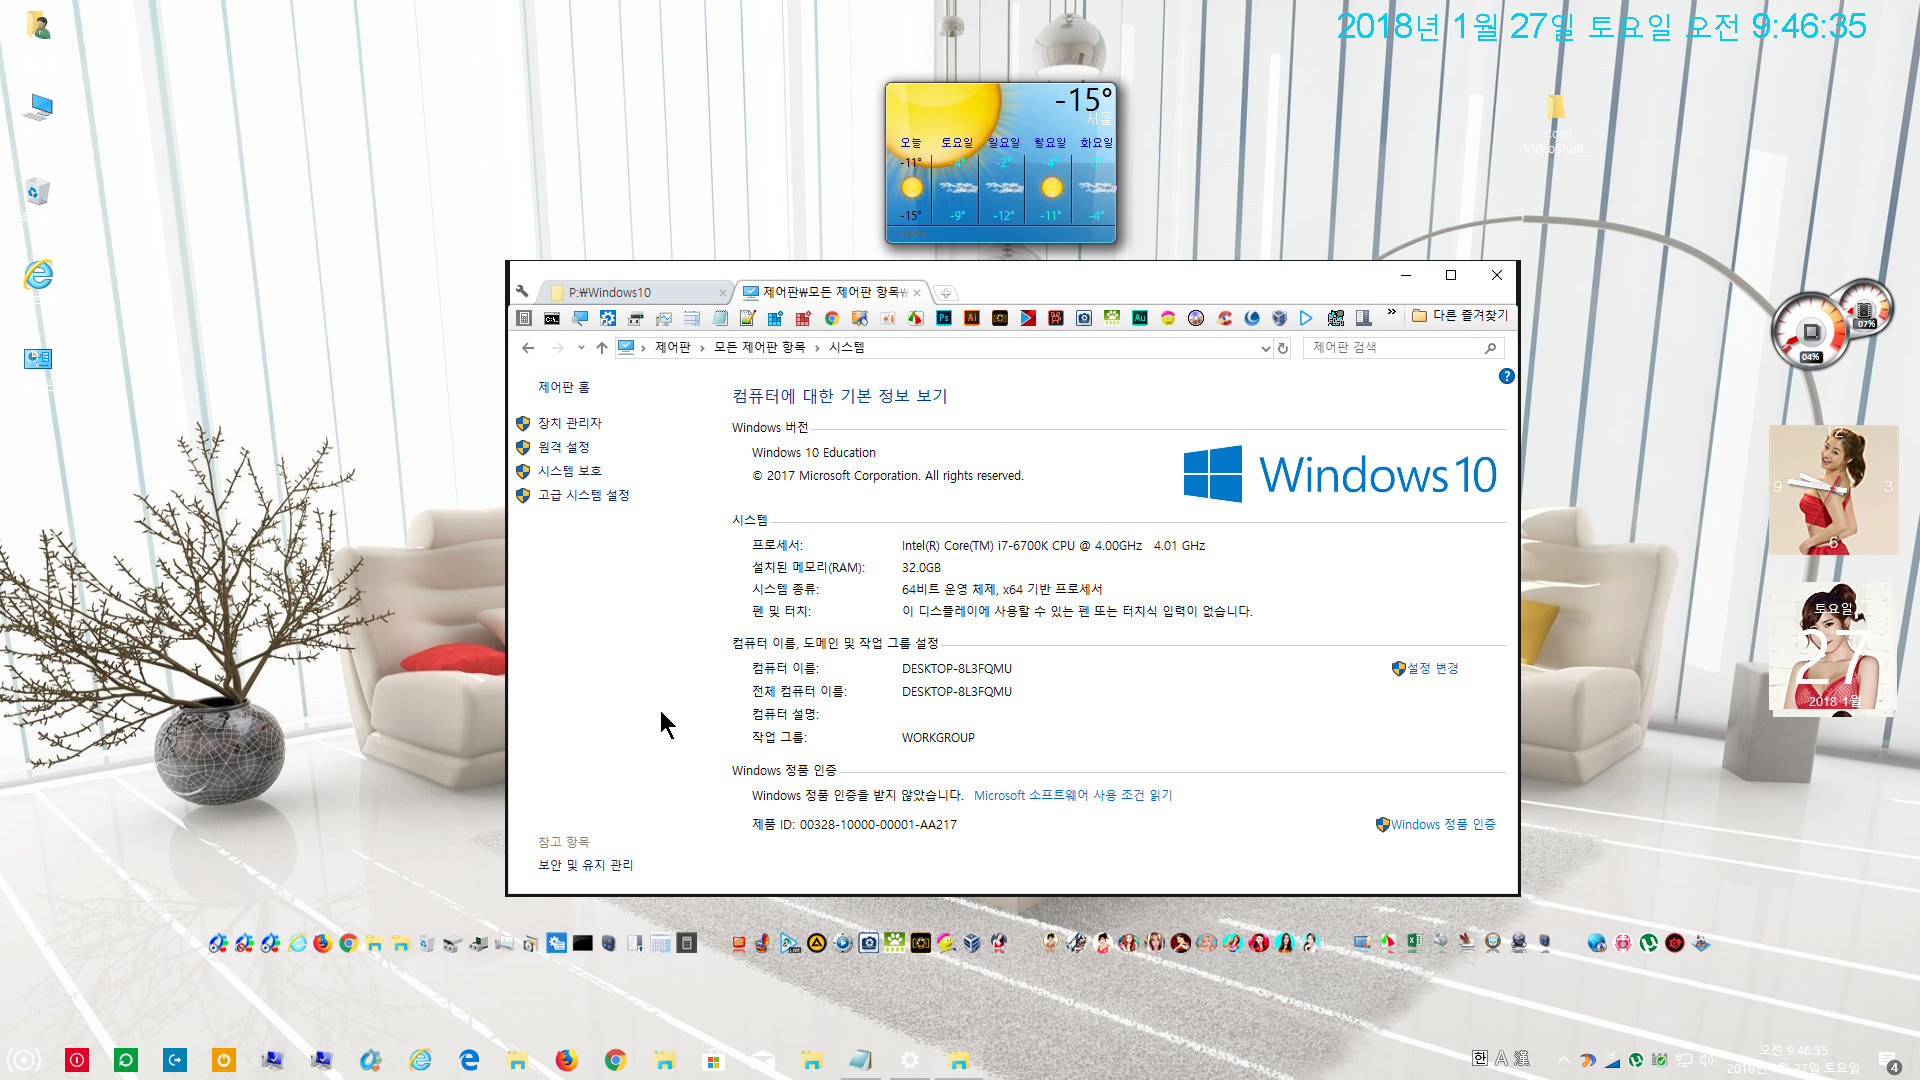Click the CCleaner red C toolbar icon

click(1224, 318)
